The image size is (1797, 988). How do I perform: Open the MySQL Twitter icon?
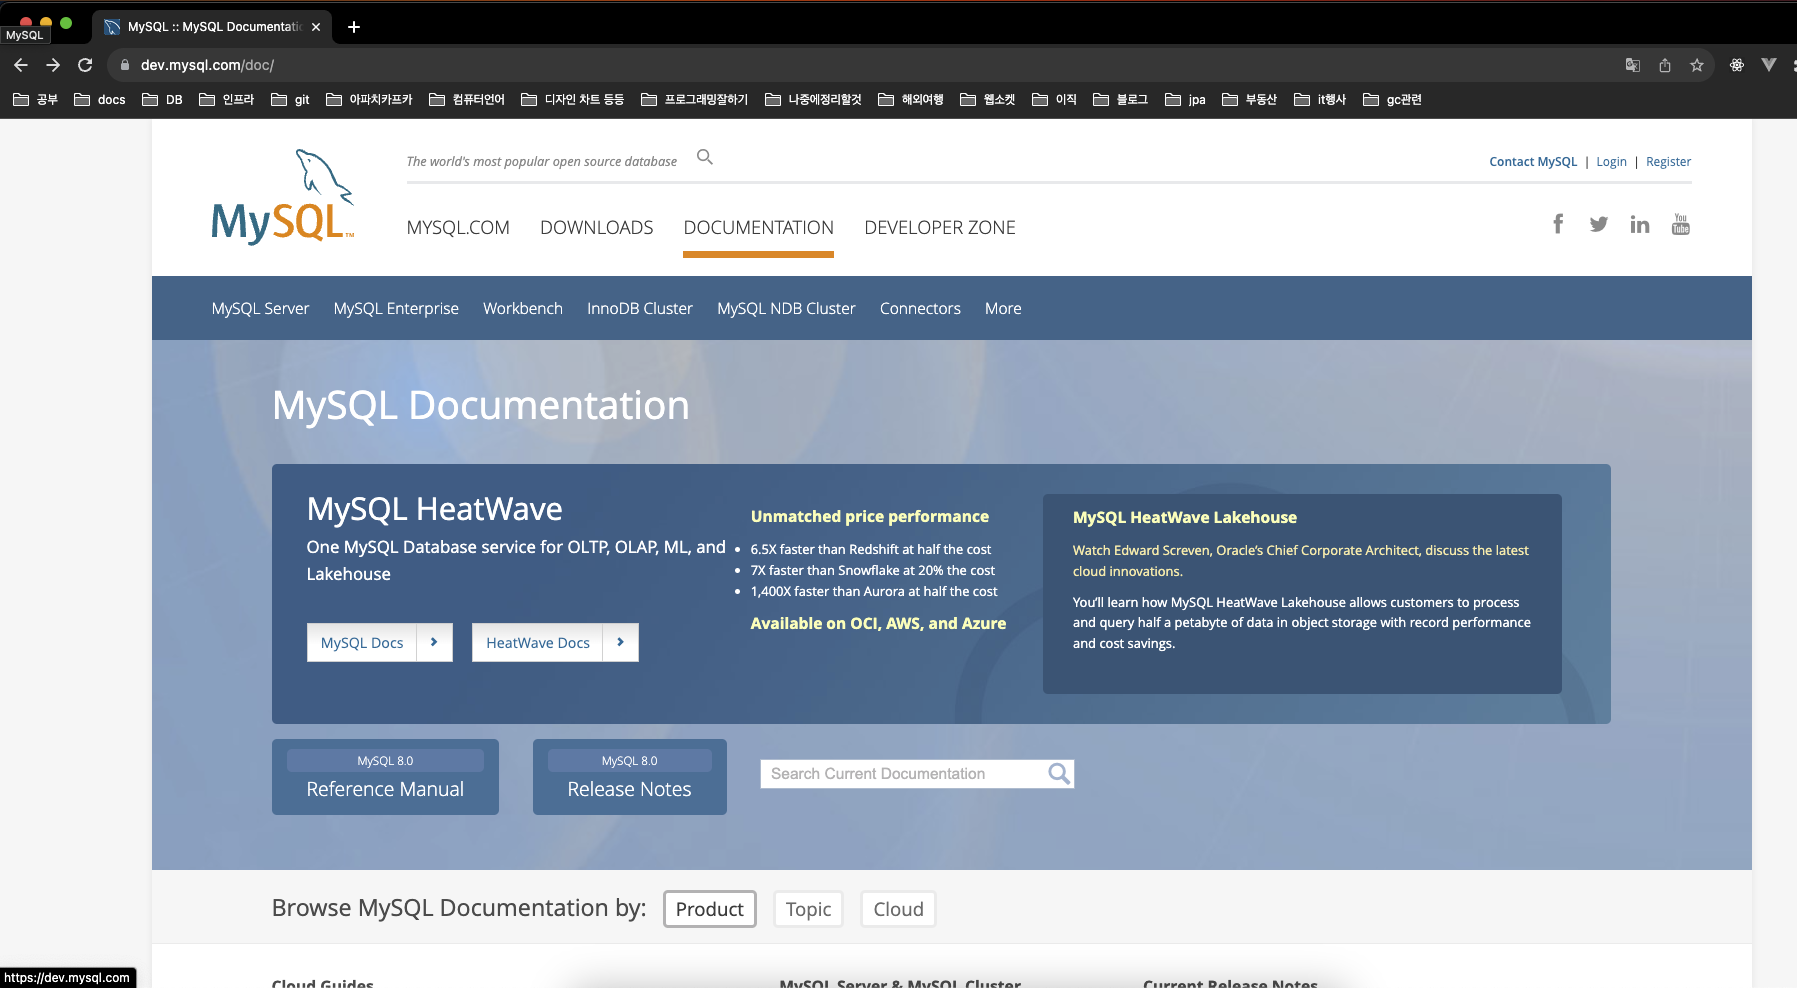tap(1599, 224)
